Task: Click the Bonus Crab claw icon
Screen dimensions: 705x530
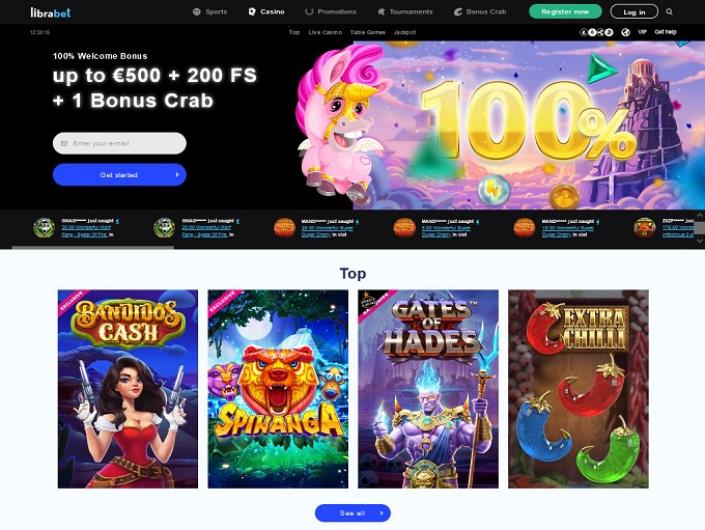Action: 458,12
